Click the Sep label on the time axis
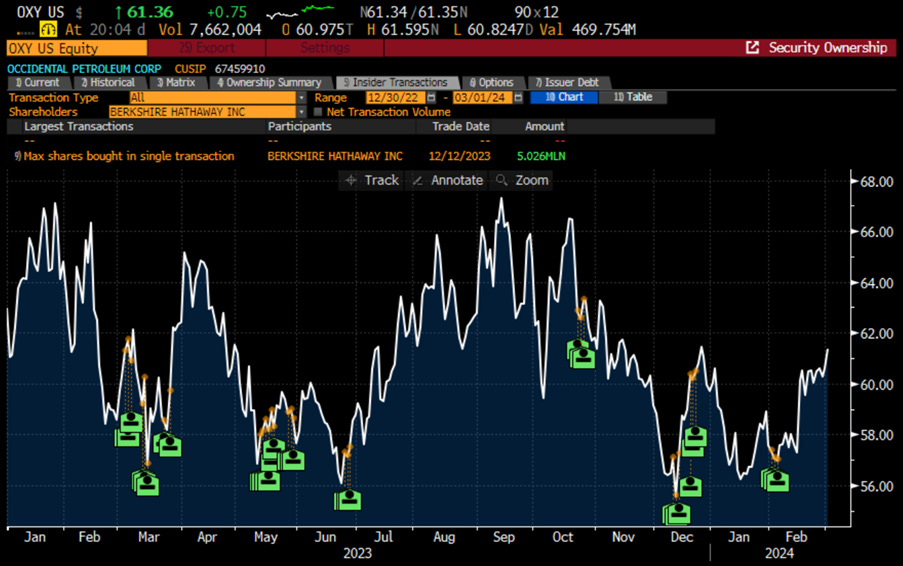This screenshot has width=903, height=566. click(503, 537)
